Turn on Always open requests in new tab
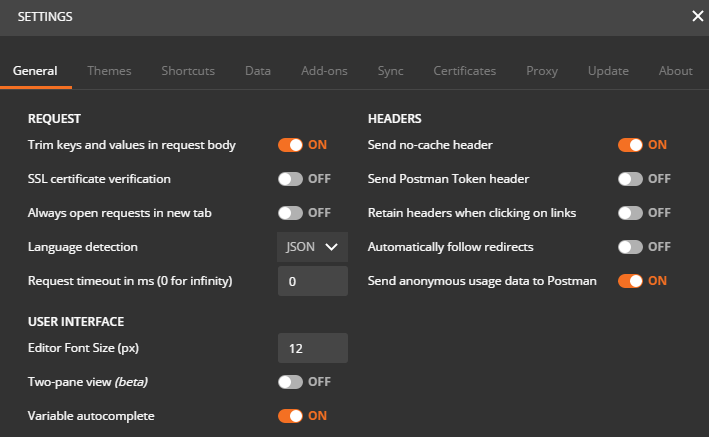 pos(290,213)
